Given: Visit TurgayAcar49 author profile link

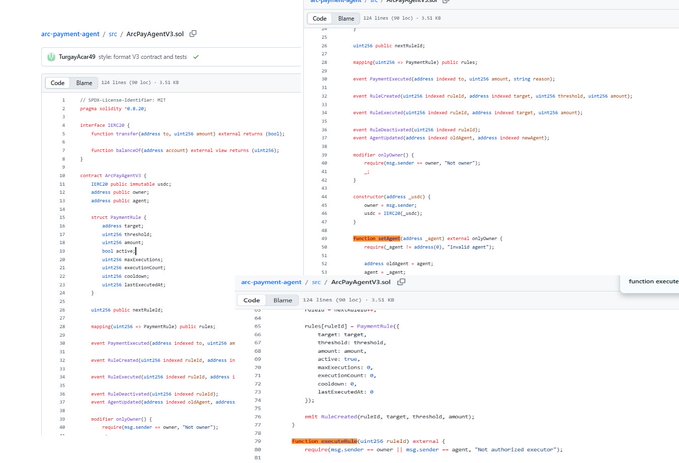Looking at the screenshot, I should click(77, 57).
